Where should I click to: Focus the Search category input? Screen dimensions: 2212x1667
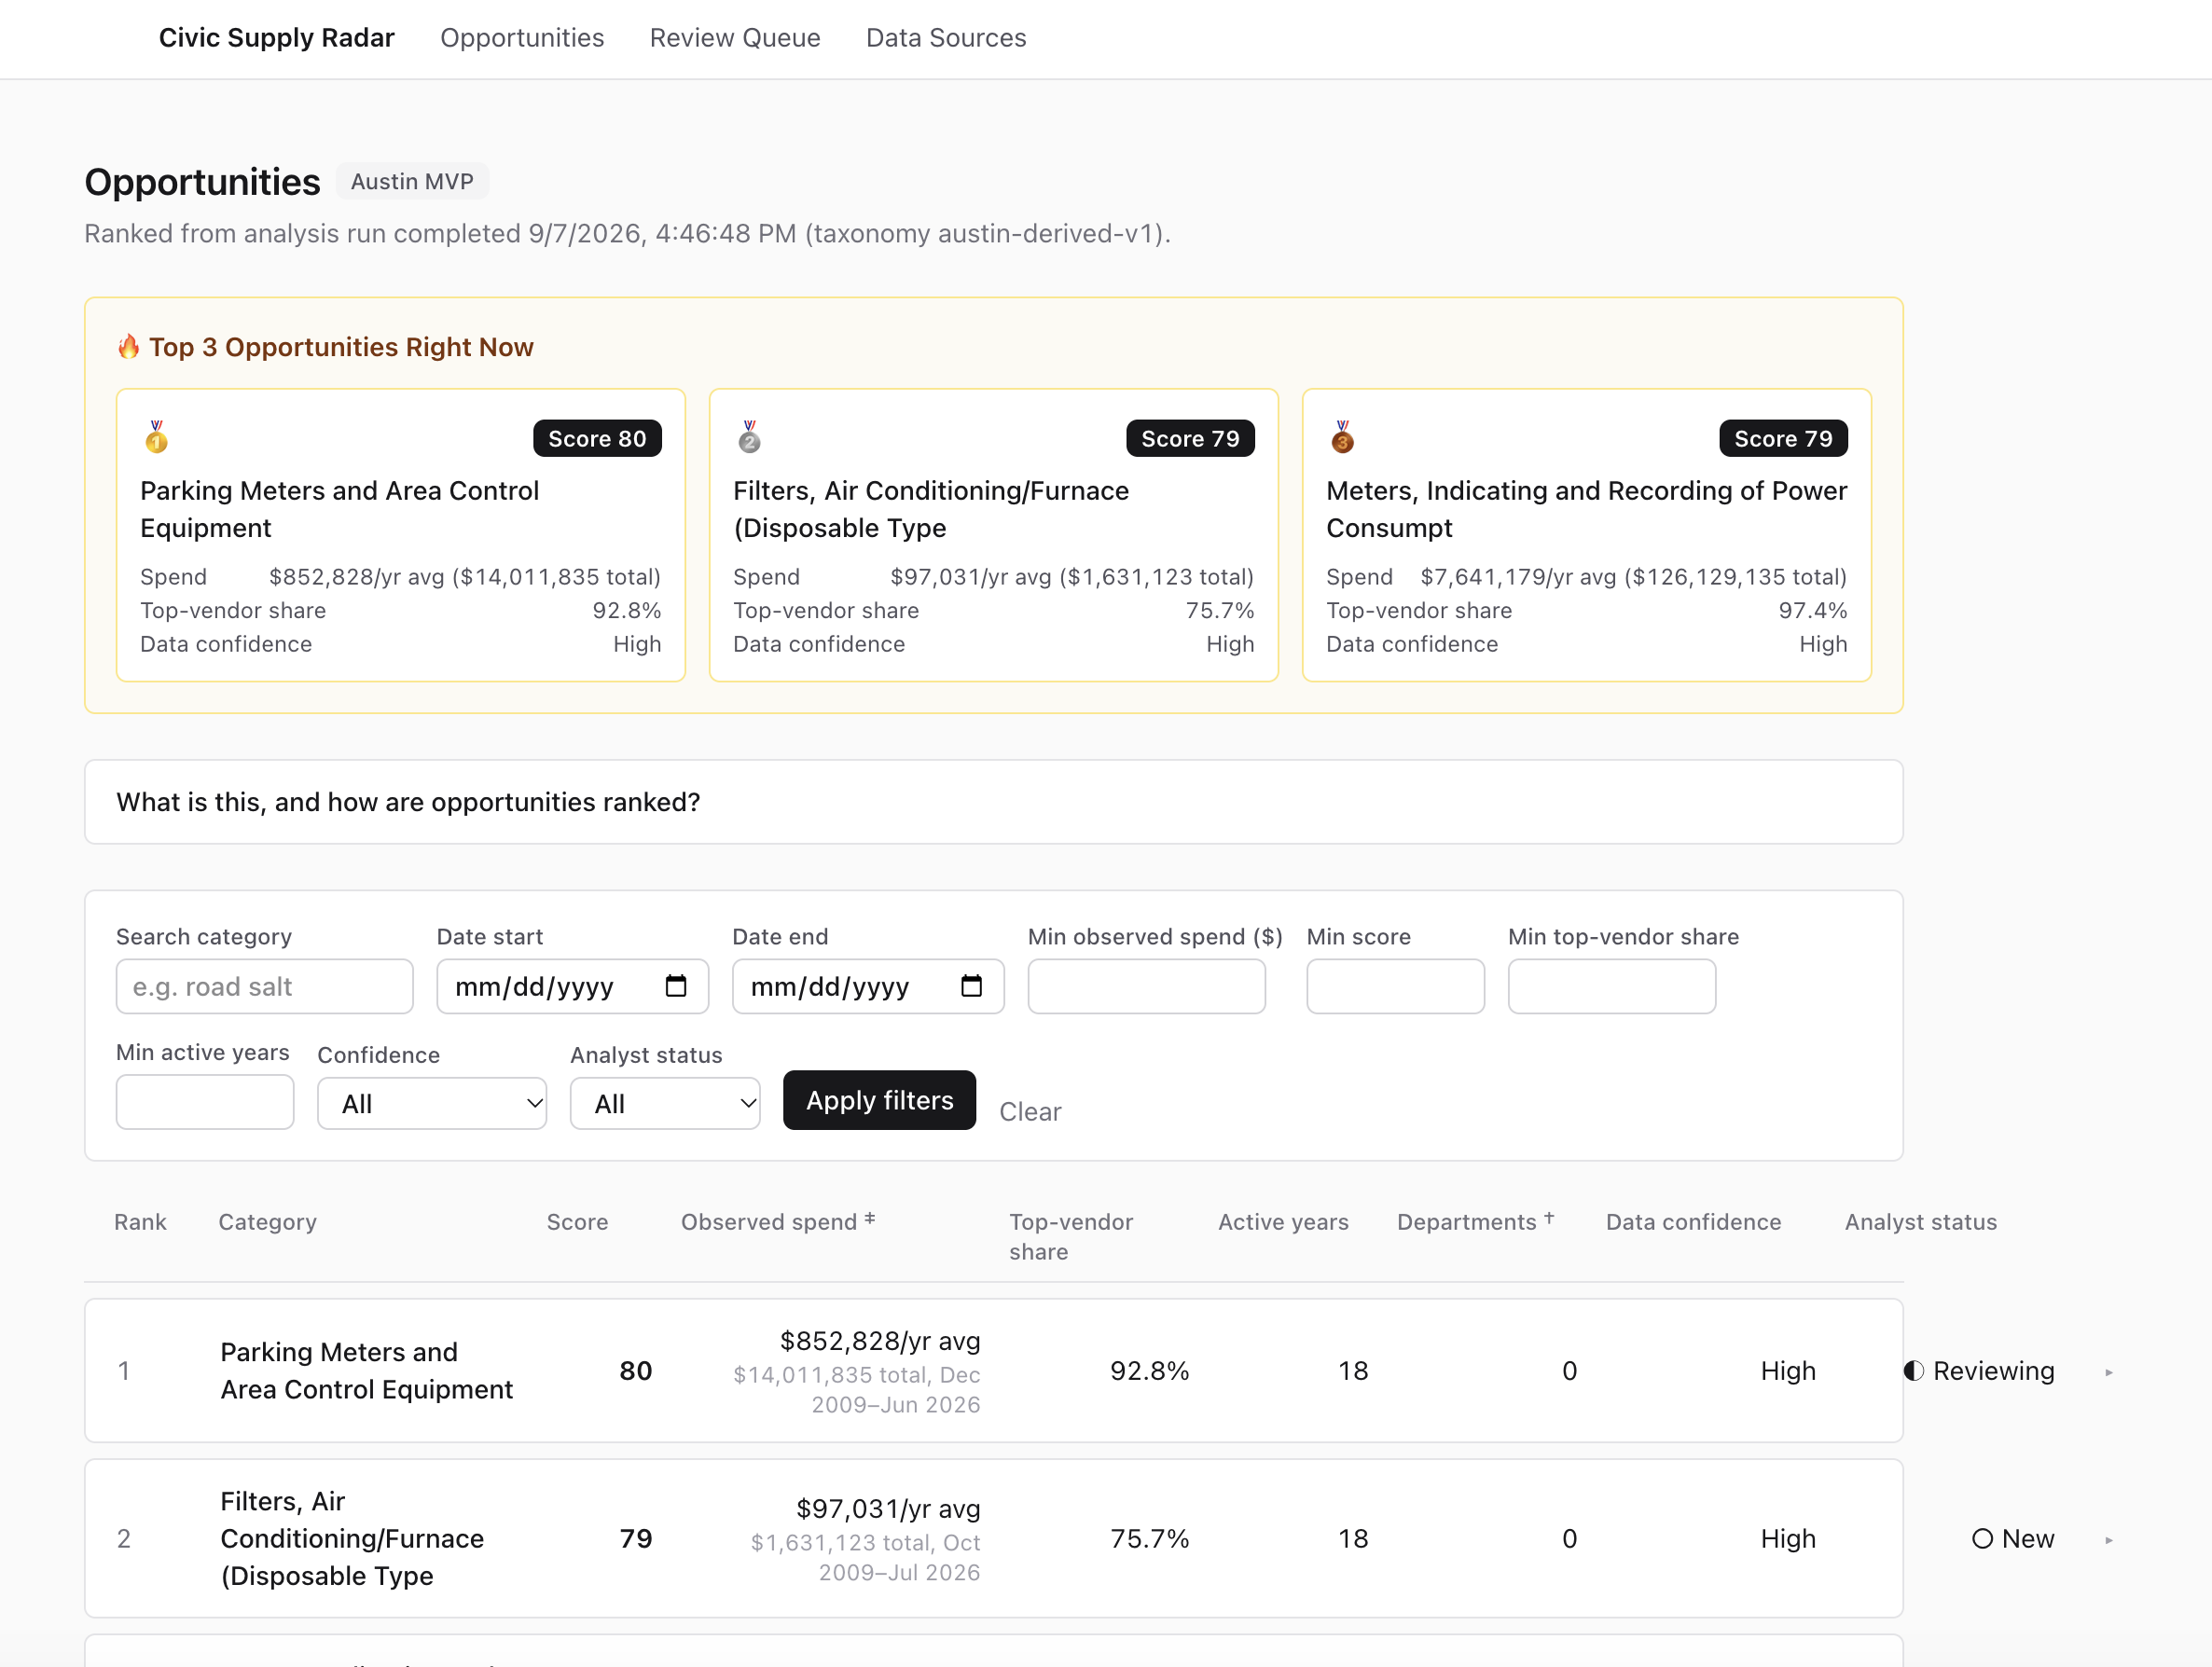[264, 987]
